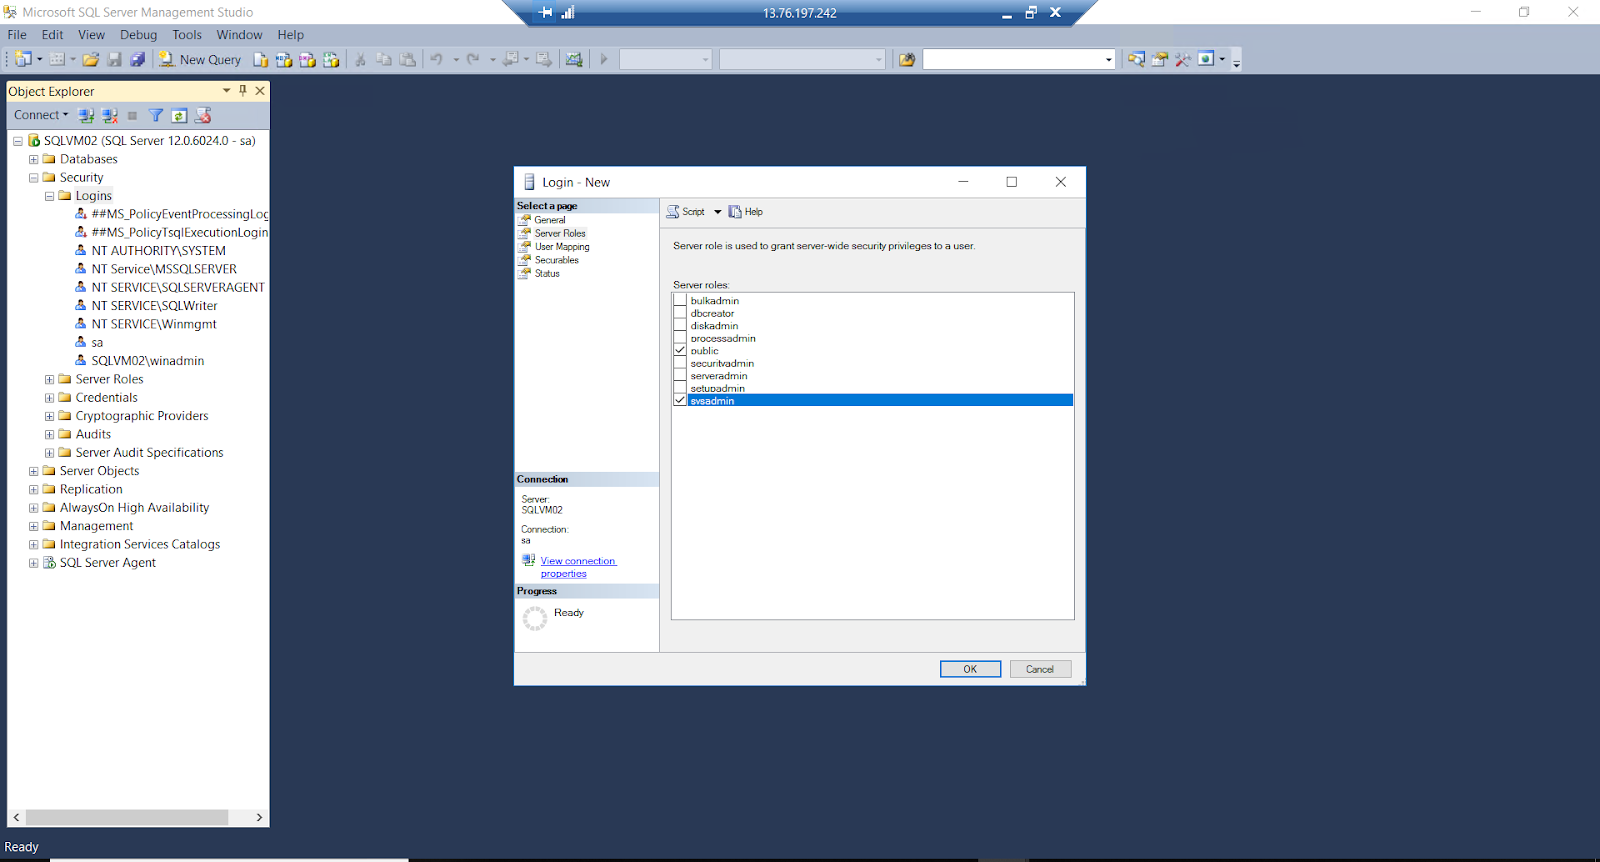
Task: Select the Securables page
Action: 556,260
